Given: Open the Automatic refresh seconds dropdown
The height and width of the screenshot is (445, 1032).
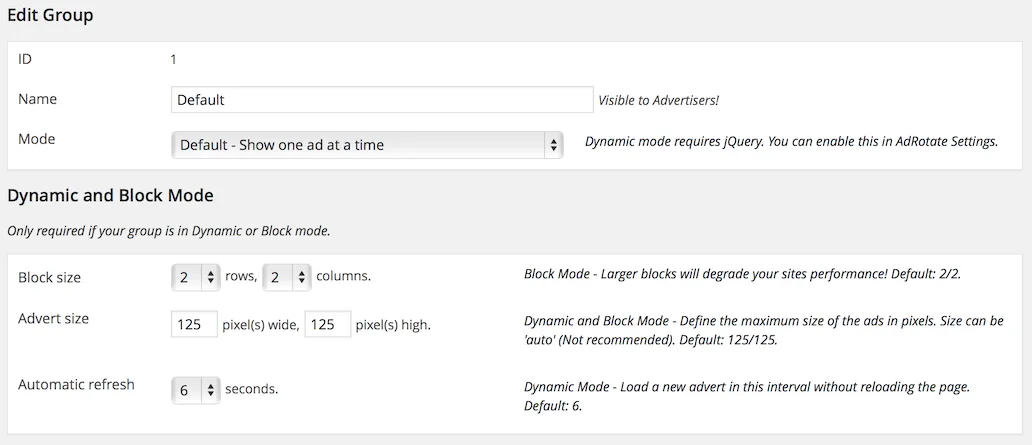Looking at the screenshot, I should pyautogui.click(x=195, y=390).
